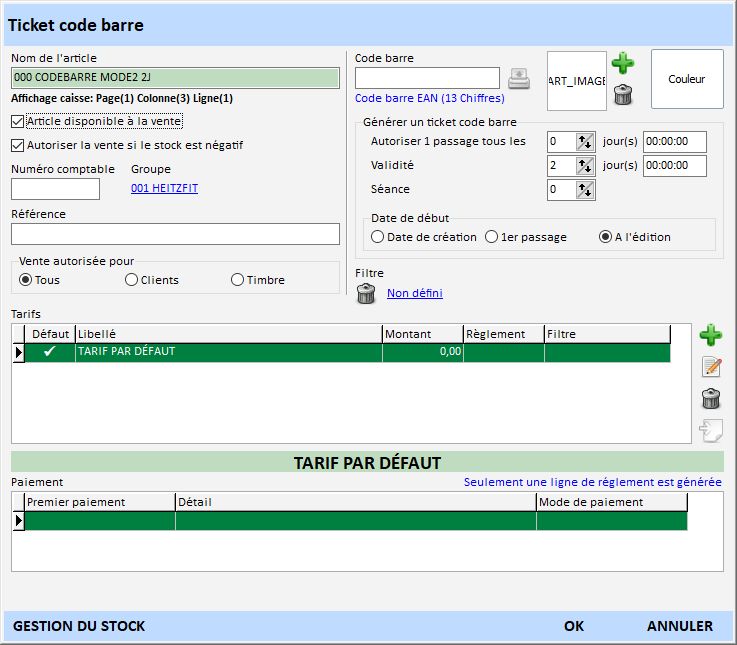Image resolution: width=737 pixels, height=645 pixels.
Task: Click the Montant column header
Action: [423, 334]
